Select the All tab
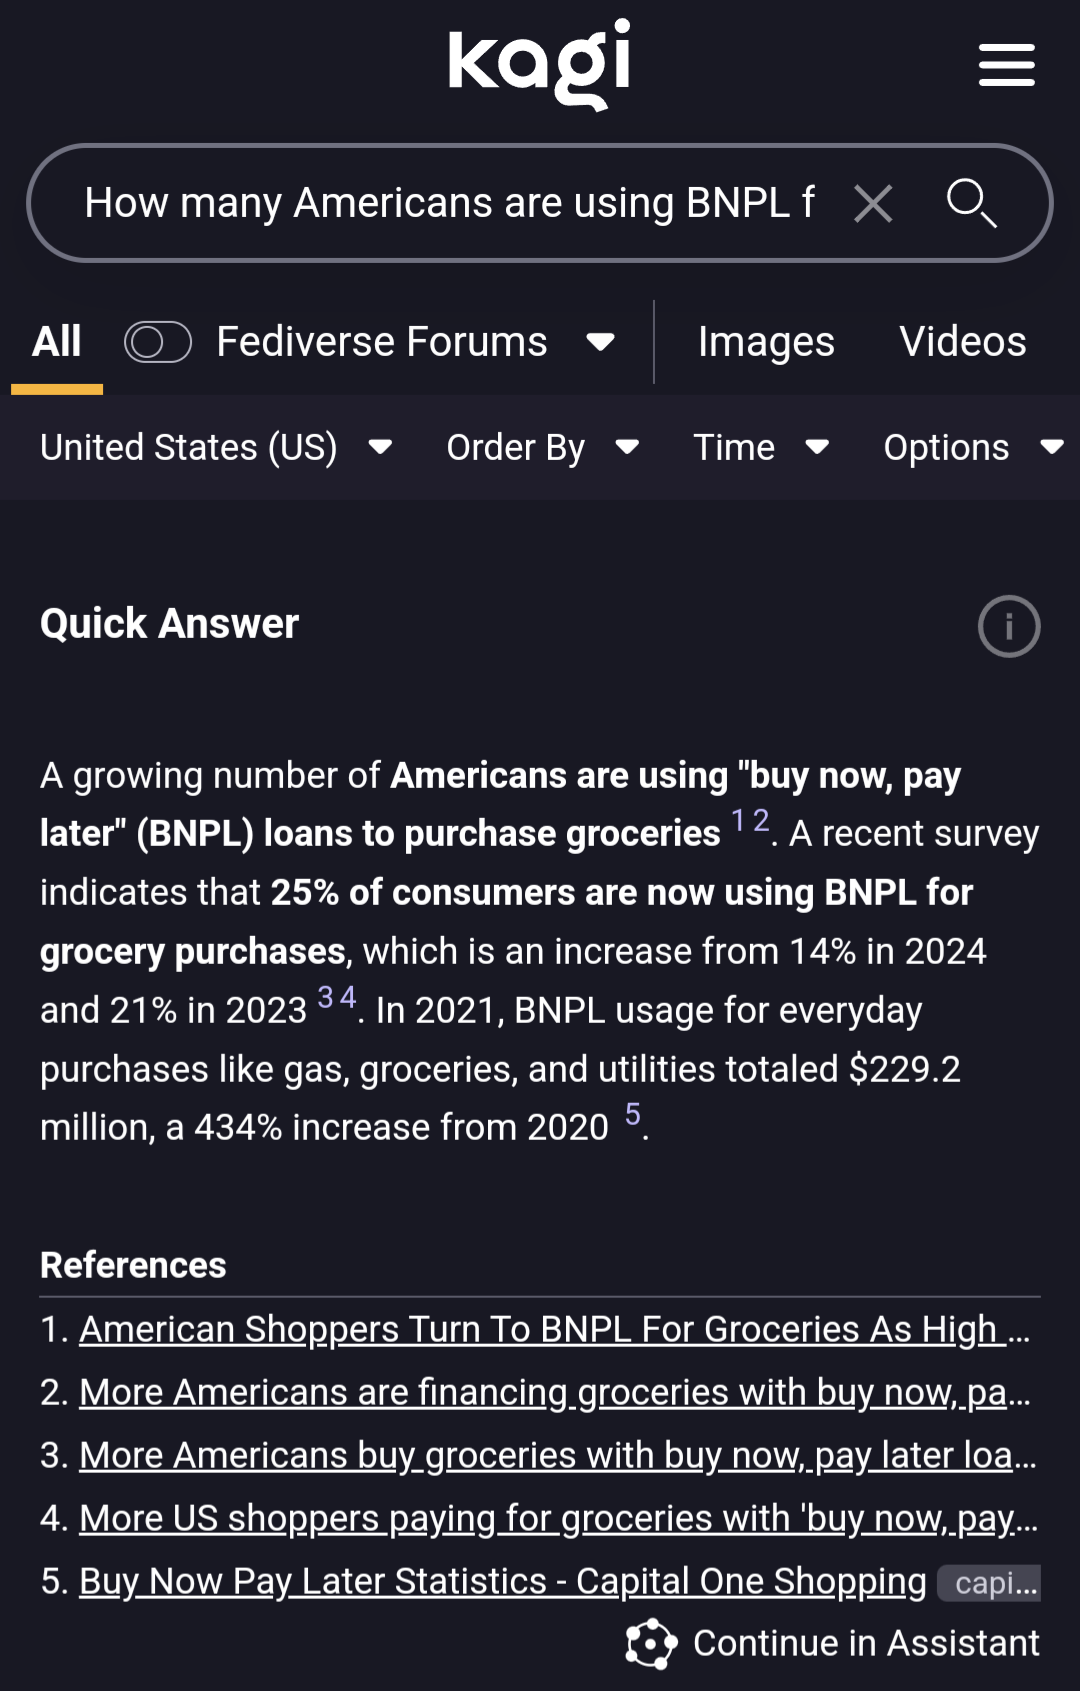Viewport: 1080px width, 1691px height. pyautogui.click(x=57, y=342)
